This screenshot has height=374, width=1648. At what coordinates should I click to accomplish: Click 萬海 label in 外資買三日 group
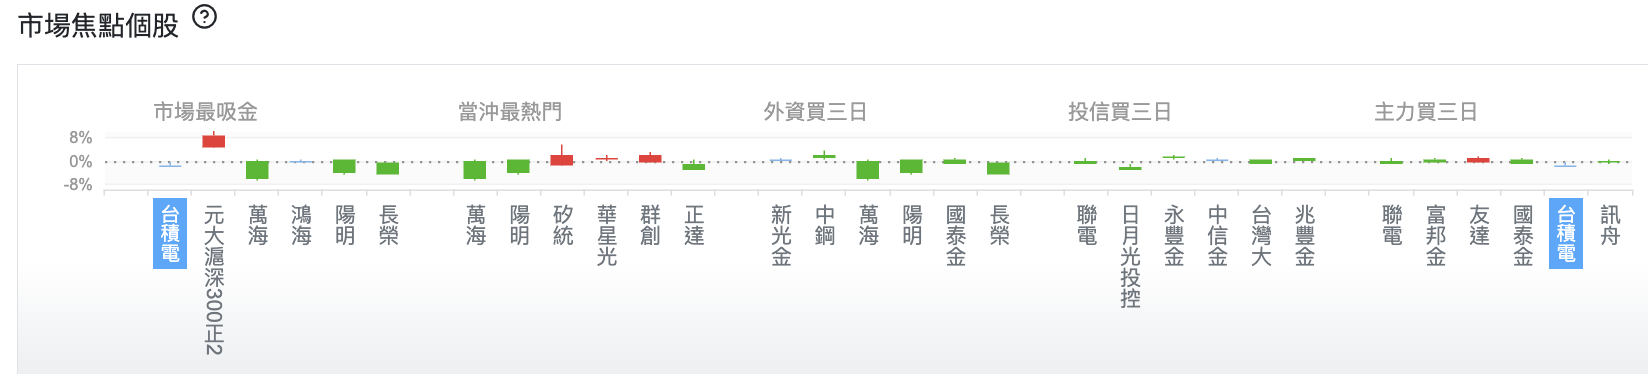tap(868, 225)
